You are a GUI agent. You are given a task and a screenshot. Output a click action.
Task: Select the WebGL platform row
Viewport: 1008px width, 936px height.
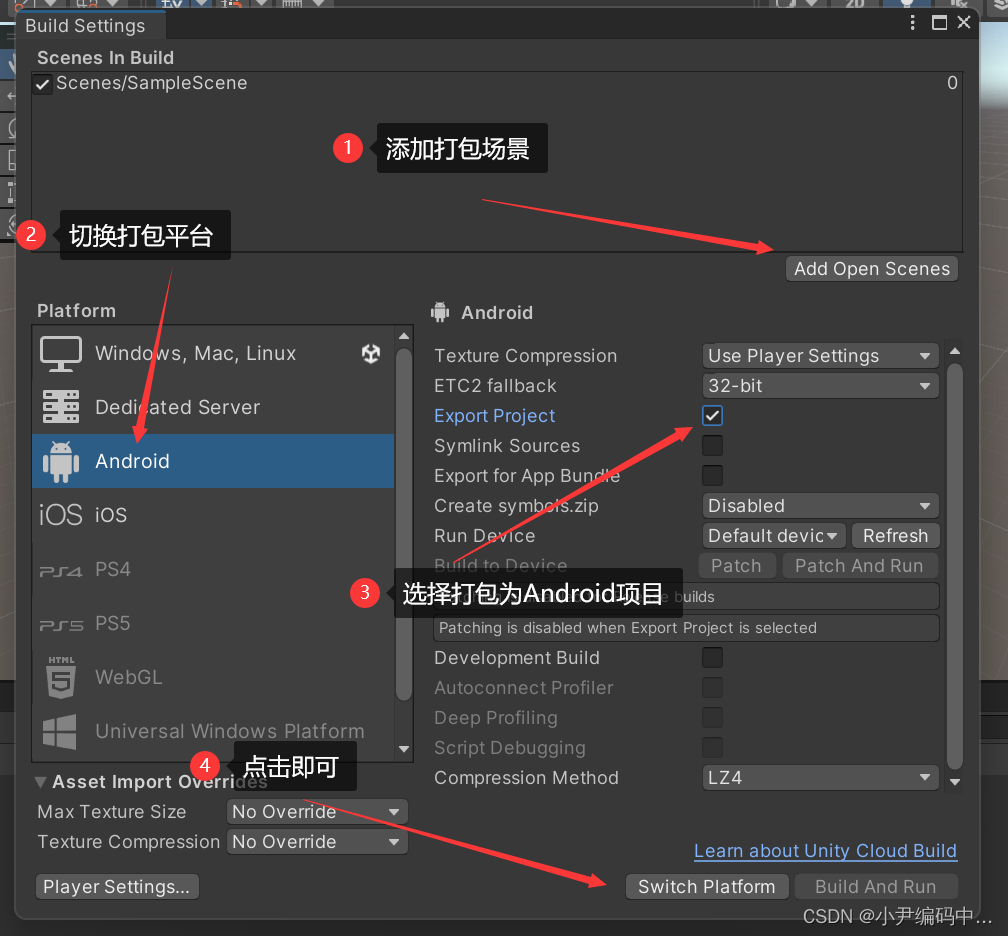(213, 677)
